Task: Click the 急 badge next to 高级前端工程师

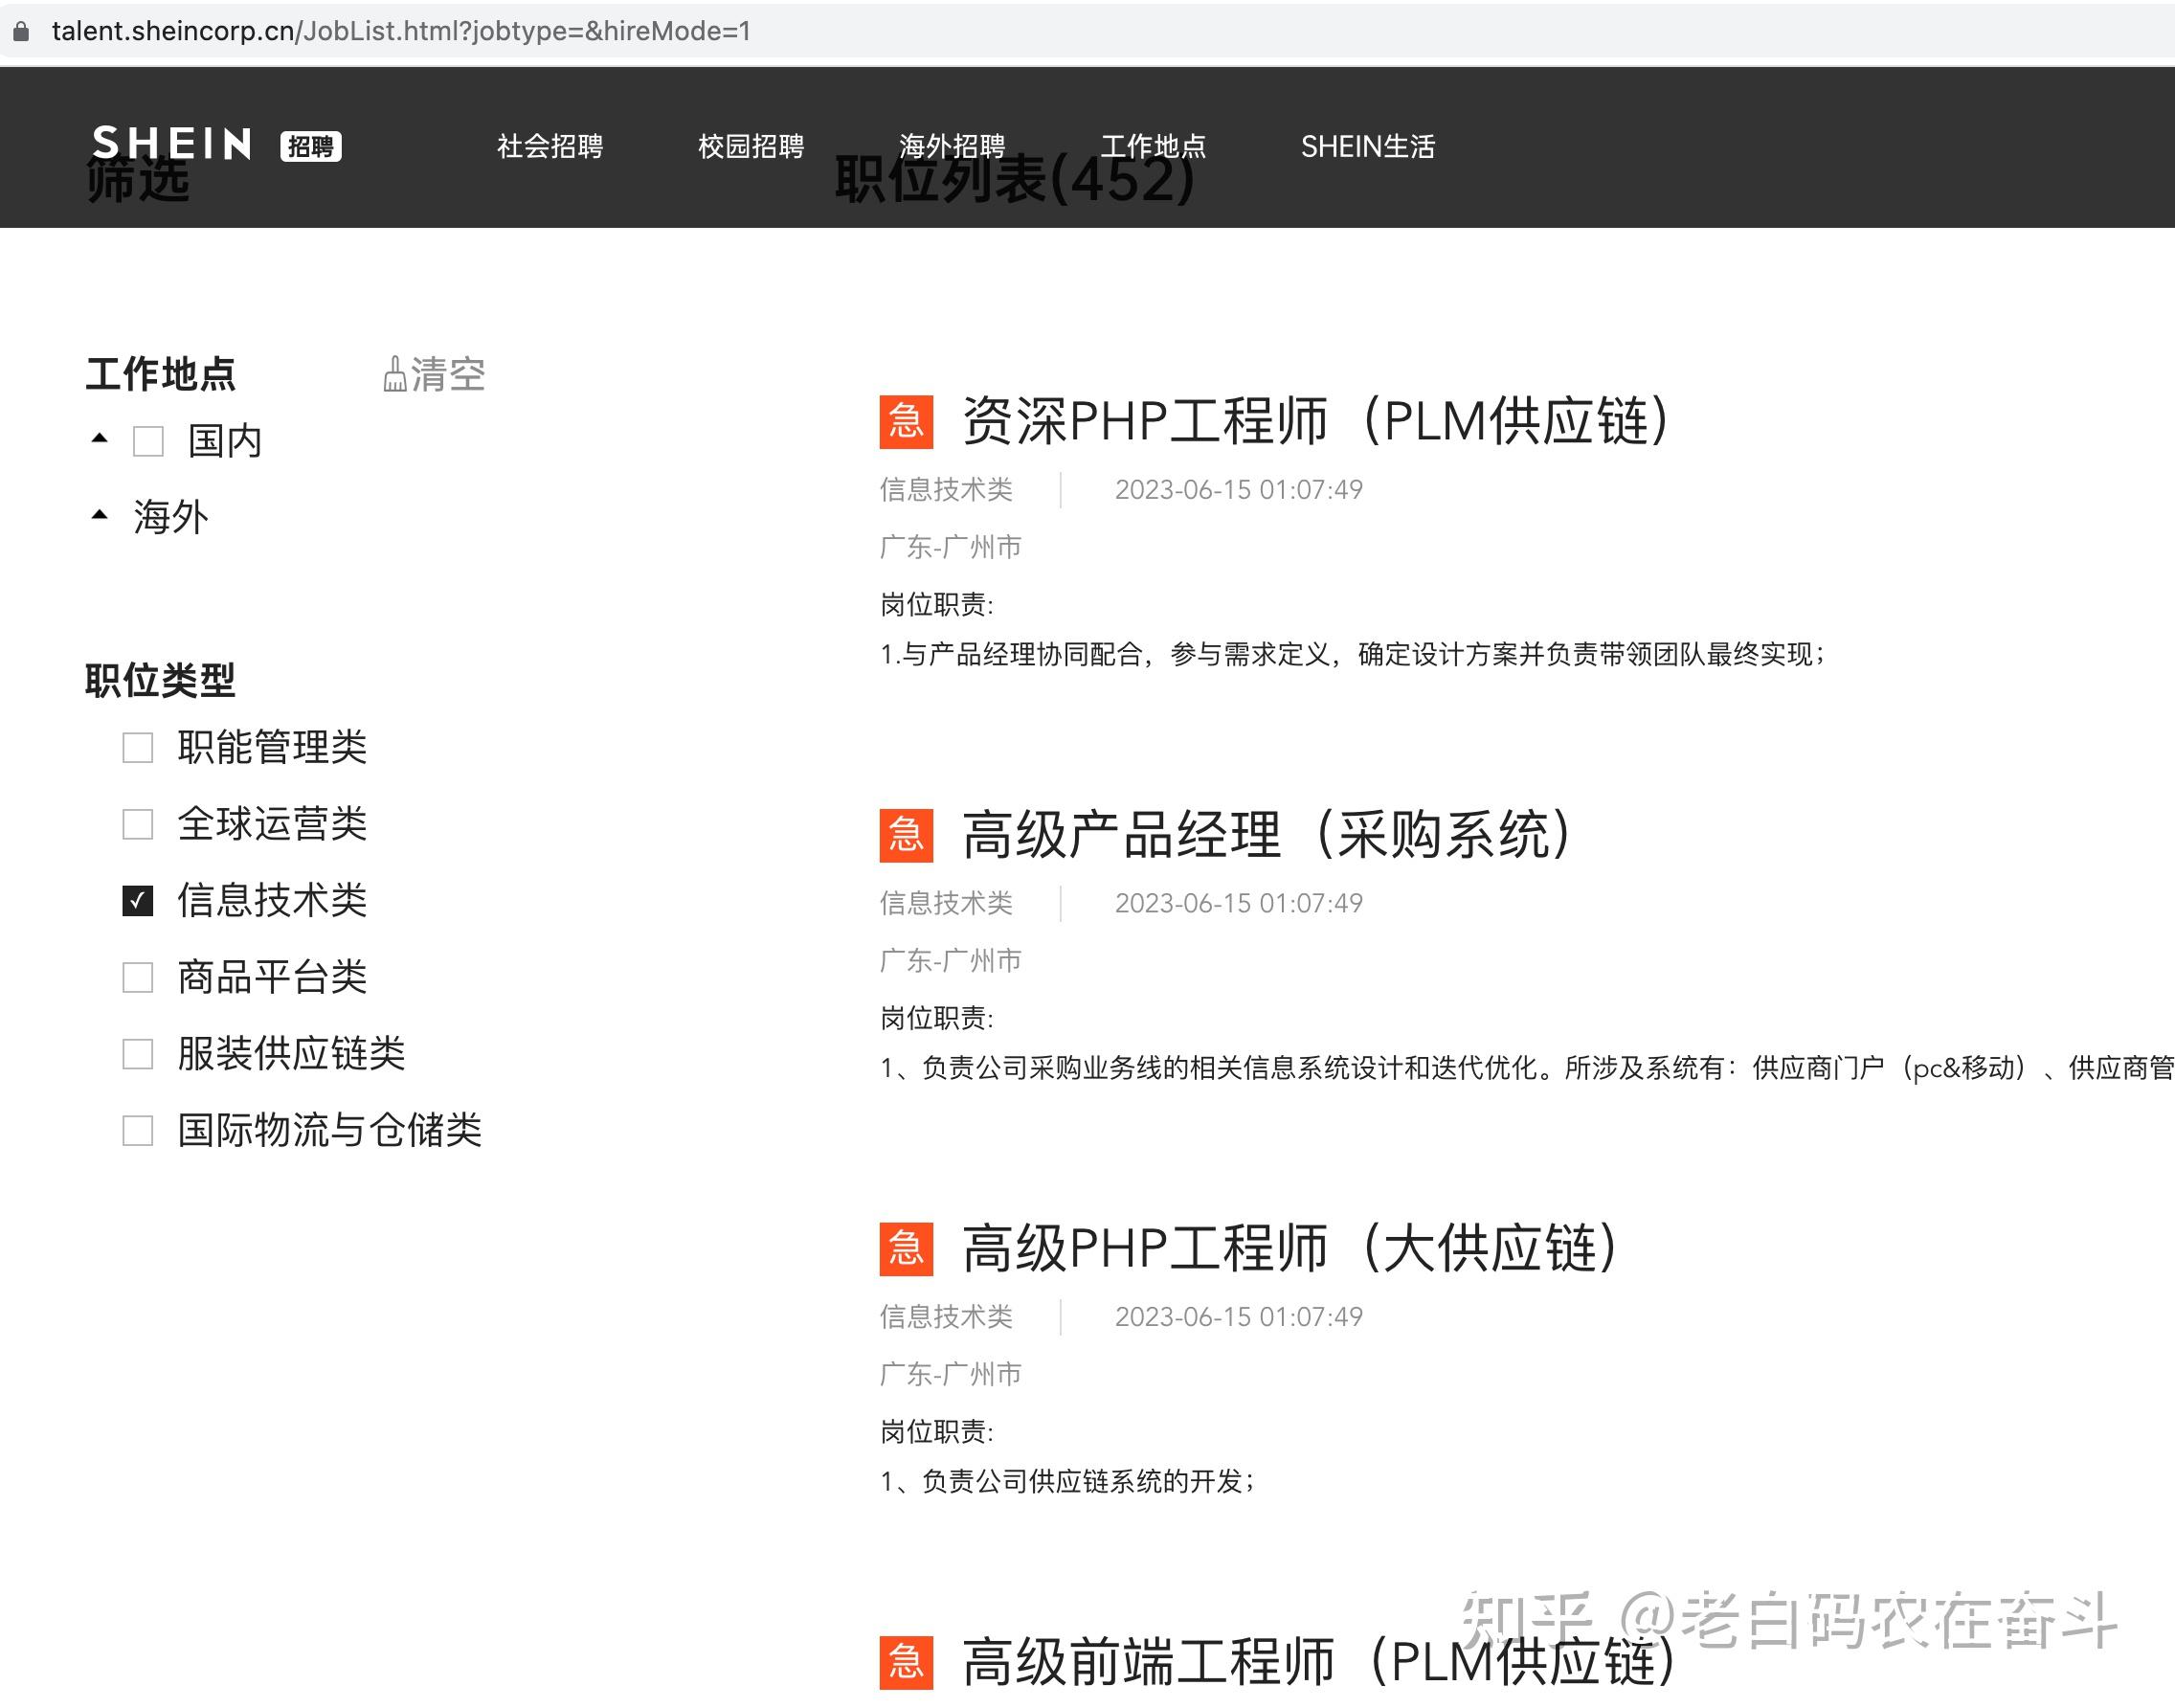Action: point(903,1662)
